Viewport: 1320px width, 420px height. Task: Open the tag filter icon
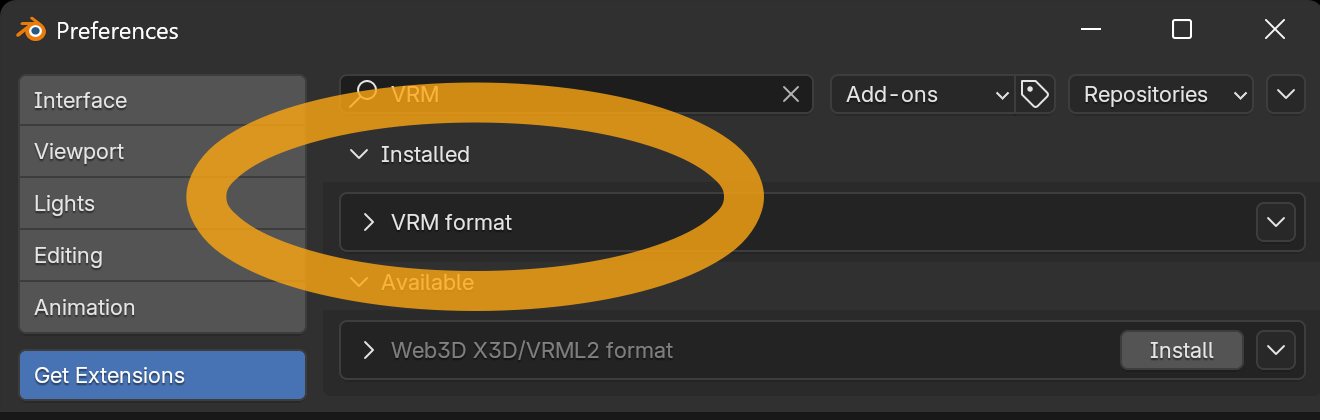pos(1035,94)
